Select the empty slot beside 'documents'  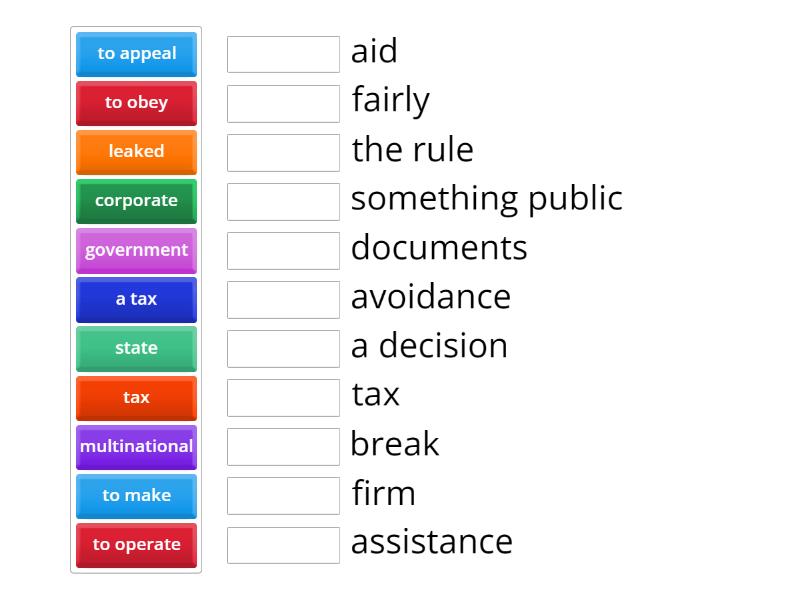point(283,250)
